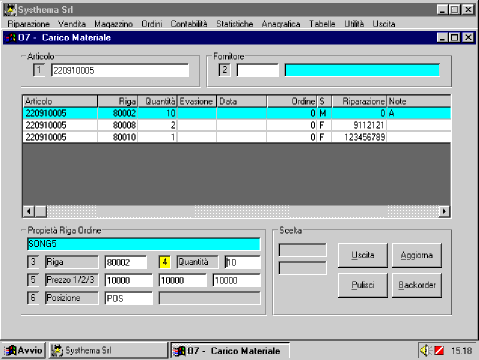Click Riparazione cell 123456789

click(x=359, y=137)
